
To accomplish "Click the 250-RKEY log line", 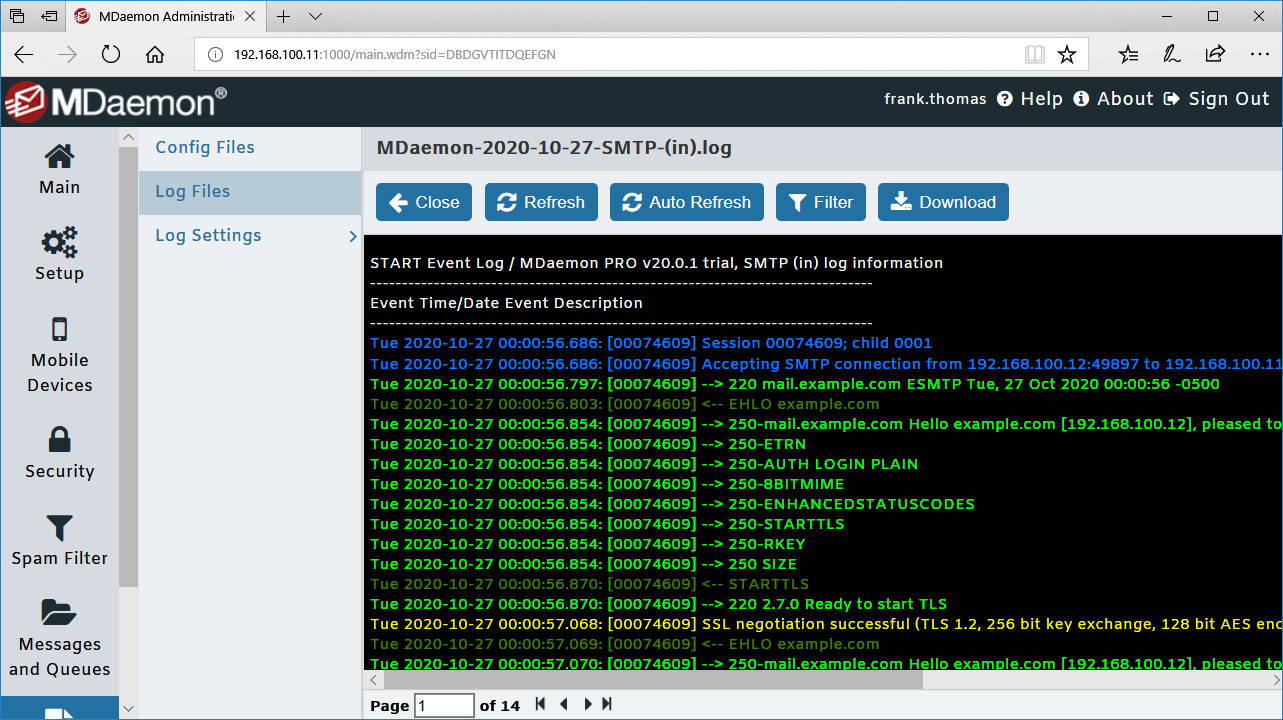I will coord(588,544).
